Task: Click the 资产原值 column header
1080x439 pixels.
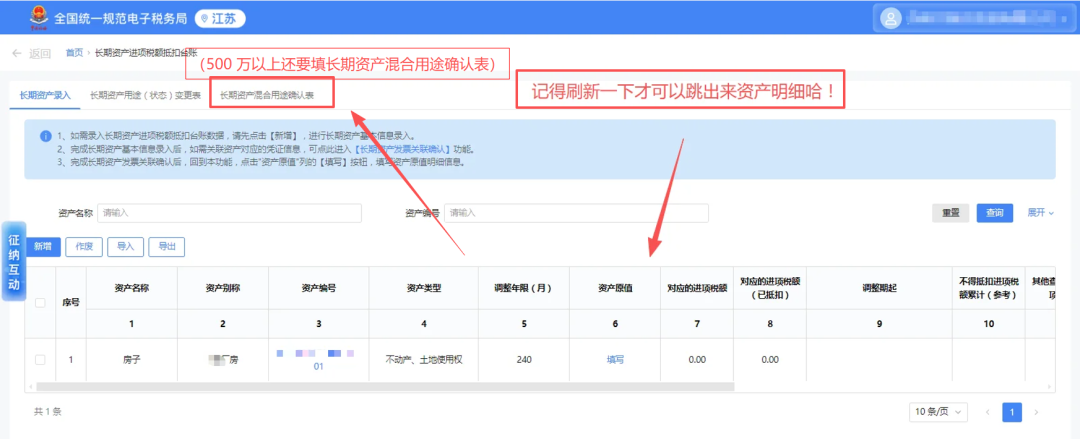Action: [x=615, y=288]
